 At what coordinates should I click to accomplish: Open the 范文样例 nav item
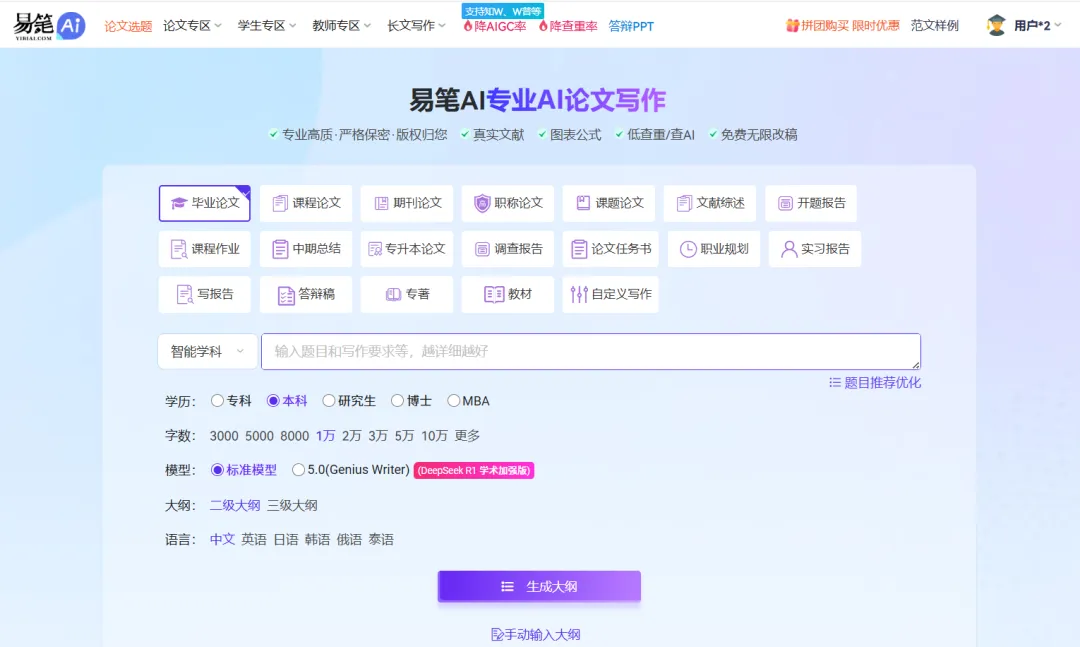935,25
